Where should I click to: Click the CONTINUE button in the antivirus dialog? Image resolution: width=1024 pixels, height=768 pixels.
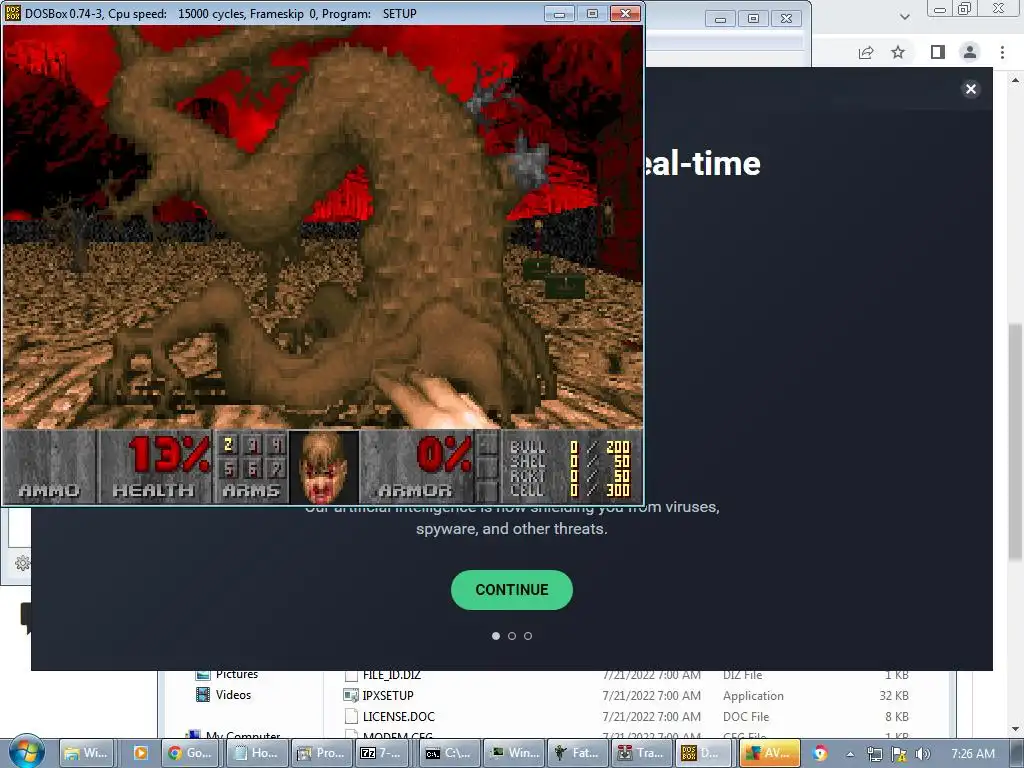pyautogui.click(x=511, y=590)
